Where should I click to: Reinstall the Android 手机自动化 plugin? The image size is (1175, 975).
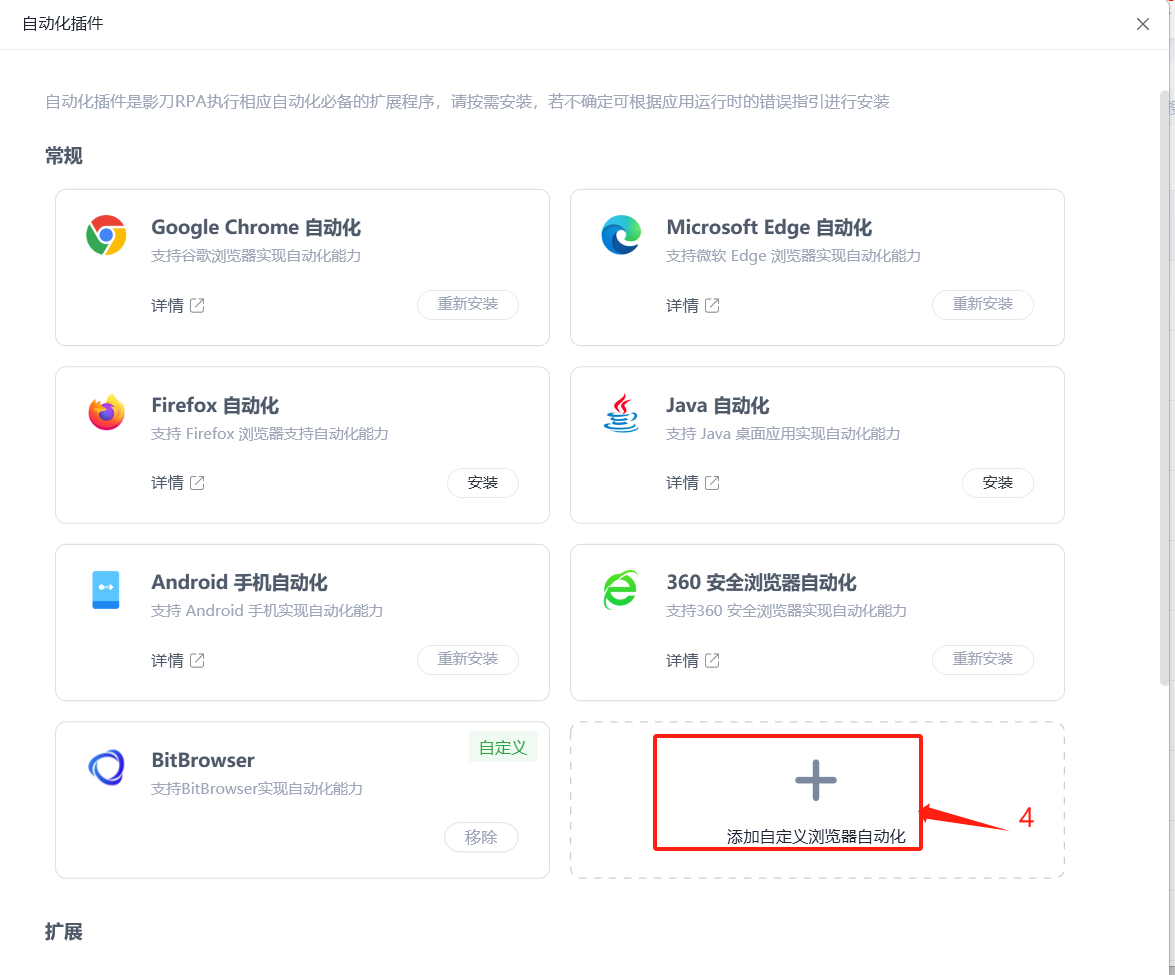[468, 660]
